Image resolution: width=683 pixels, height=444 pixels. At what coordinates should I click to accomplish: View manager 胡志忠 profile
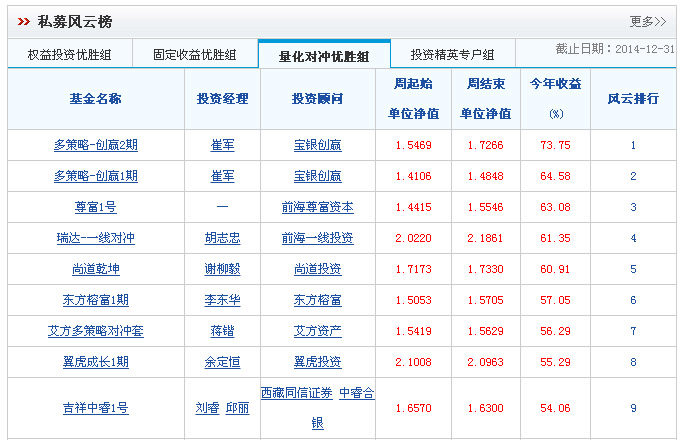[223, 238]
